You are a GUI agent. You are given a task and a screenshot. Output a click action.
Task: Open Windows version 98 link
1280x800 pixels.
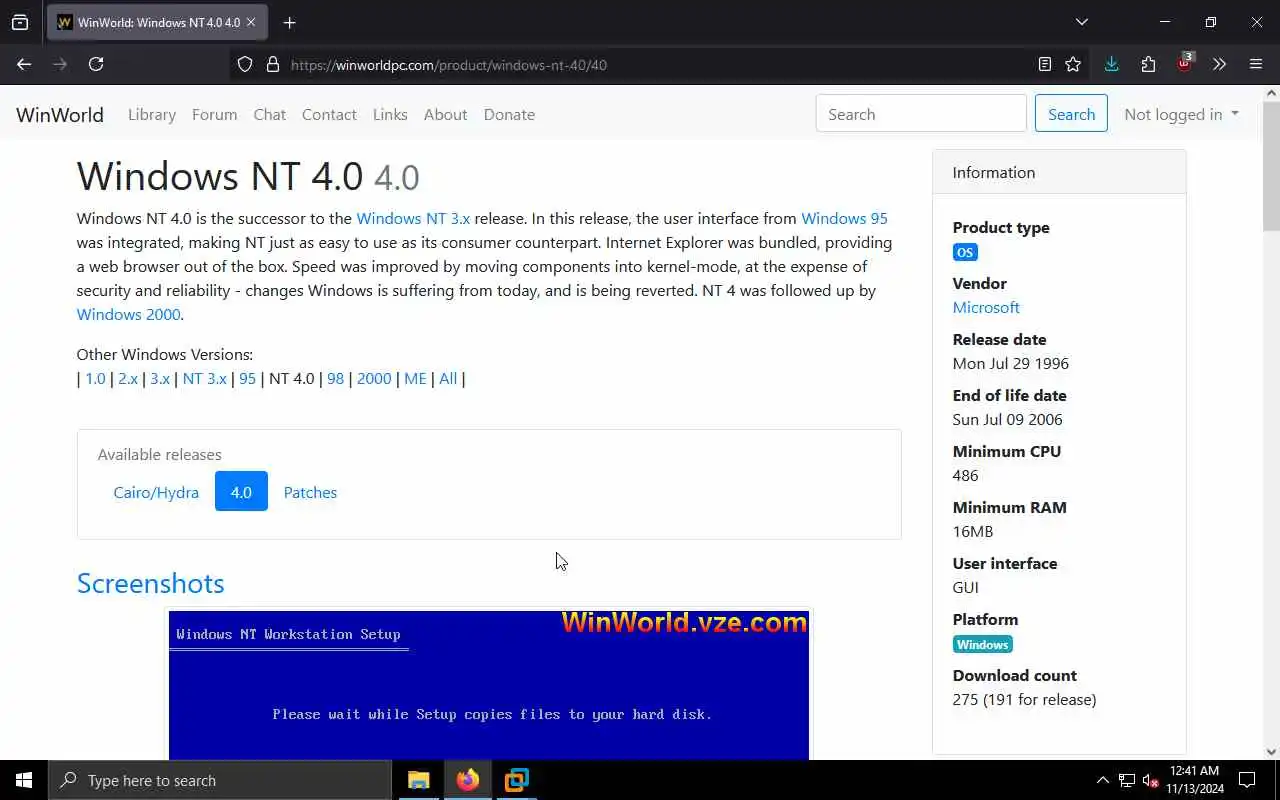pyautogui.click(x=335, y=378)
